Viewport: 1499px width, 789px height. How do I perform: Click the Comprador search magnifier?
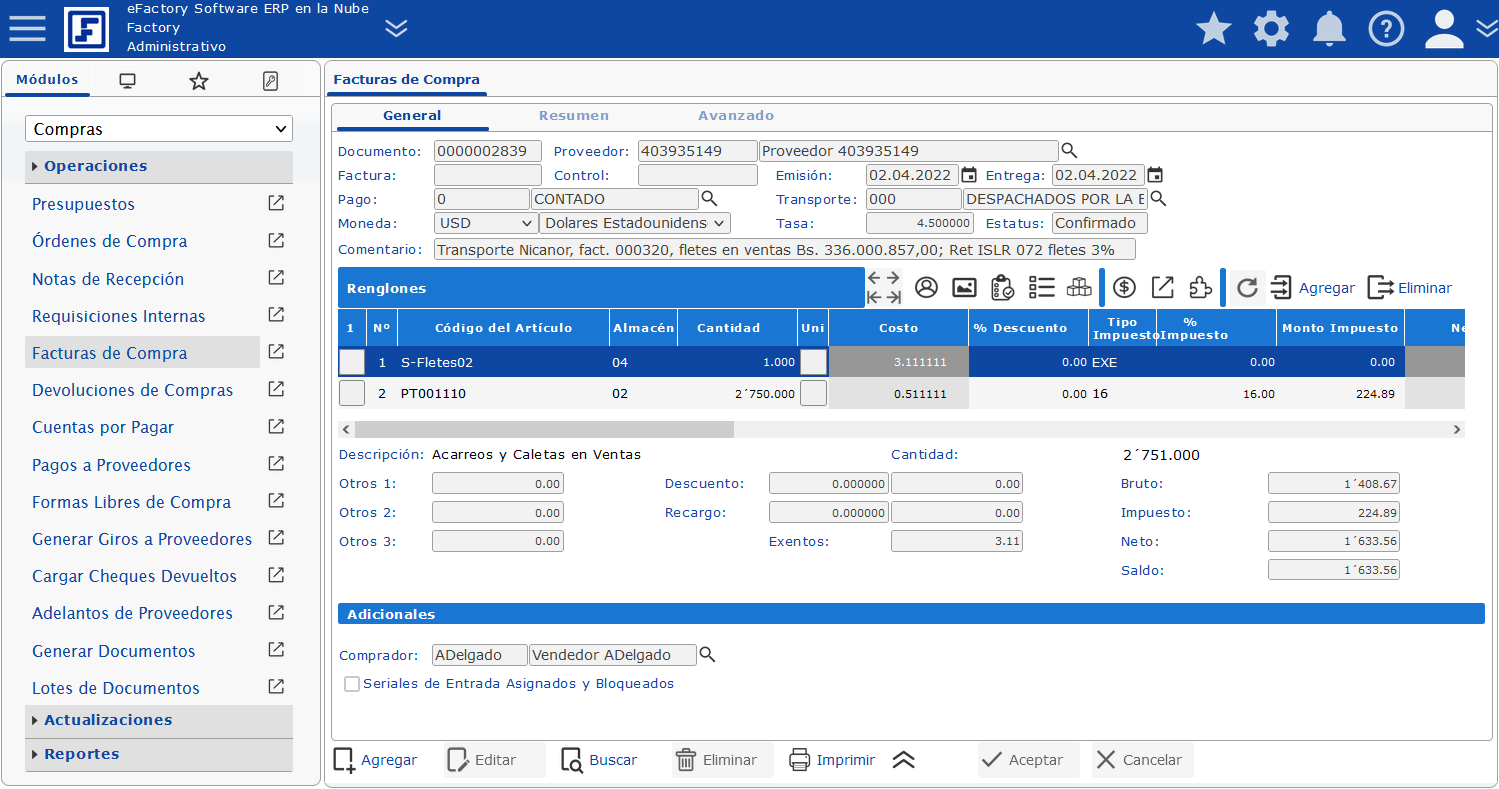point(707,655)
